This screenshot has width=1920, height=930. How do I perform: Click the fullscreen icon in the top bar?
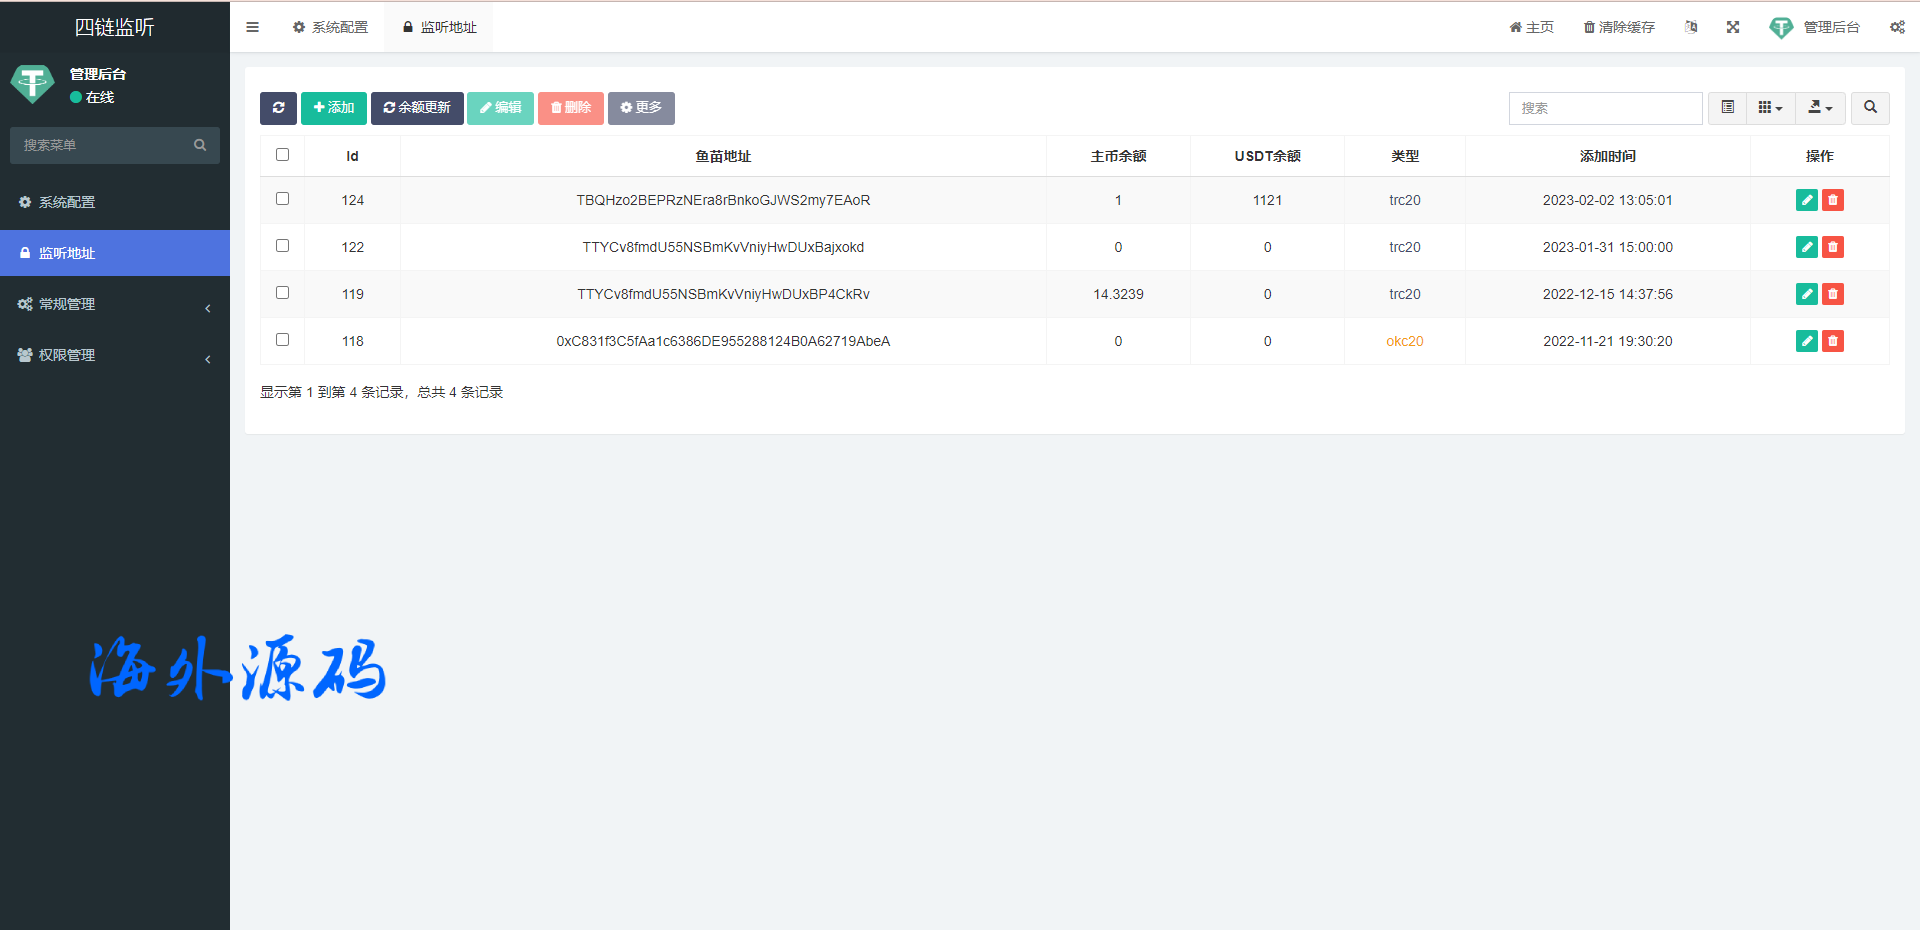click(x=1733, y=27)
